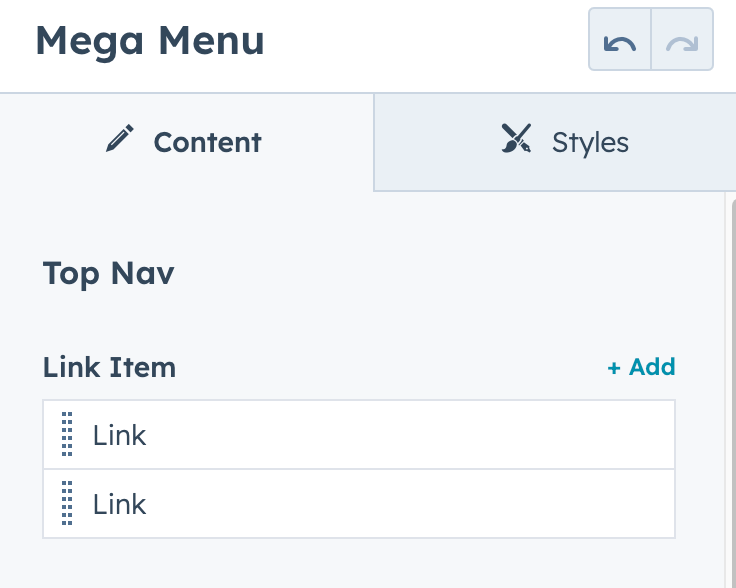Image resolution: width=736 pixels, height=588 pixels.
Task: Click the paintbrush icon on Styles tab
Action: [x=516, y=140]
